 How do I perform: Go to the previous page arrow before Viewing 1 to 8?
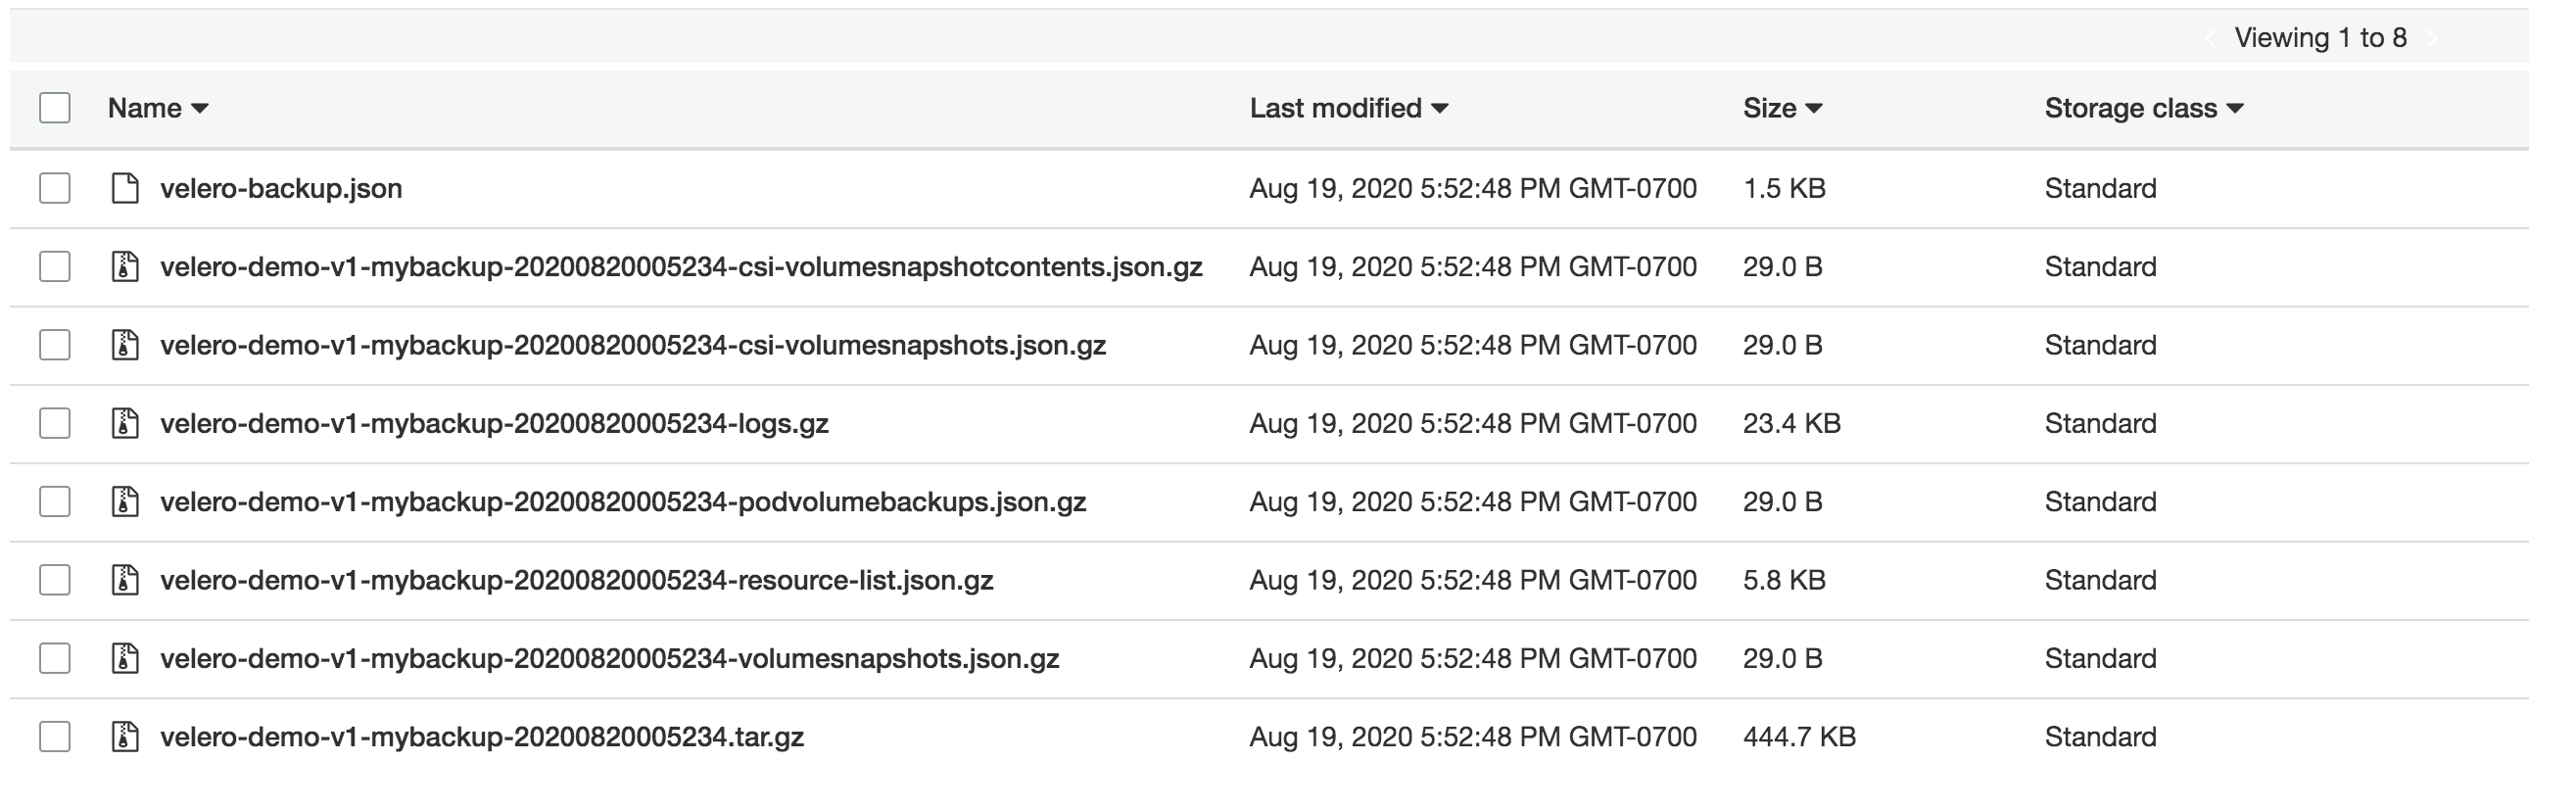(2210, 38)
